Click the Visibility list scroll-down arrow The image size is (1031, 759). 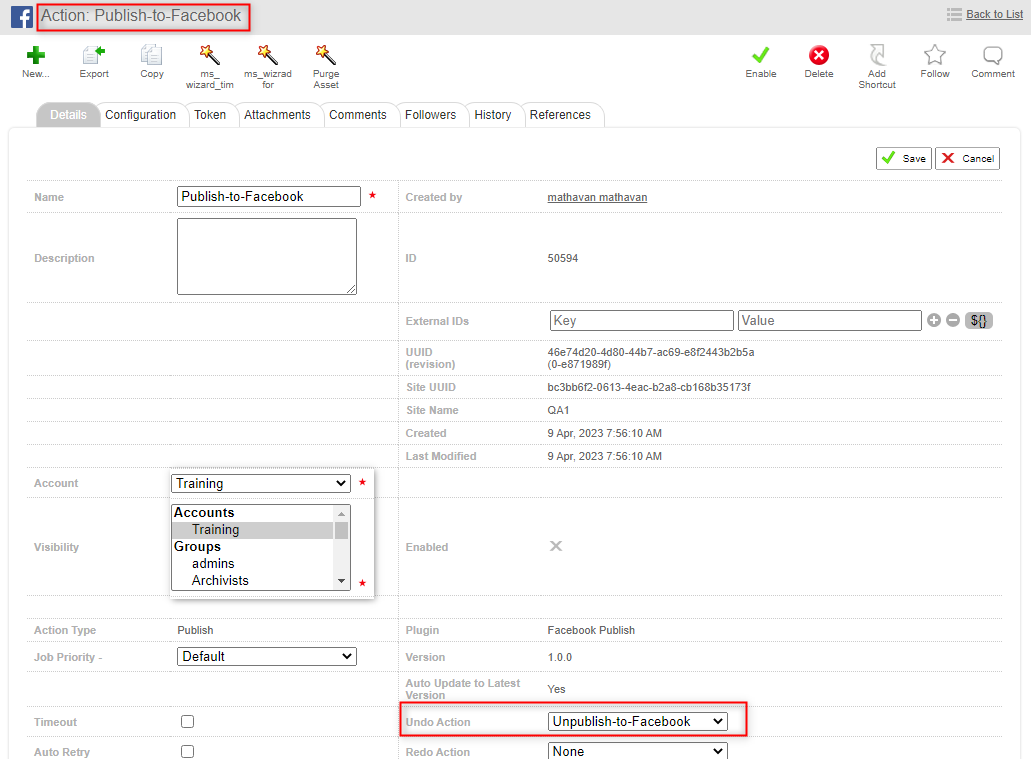341,581
